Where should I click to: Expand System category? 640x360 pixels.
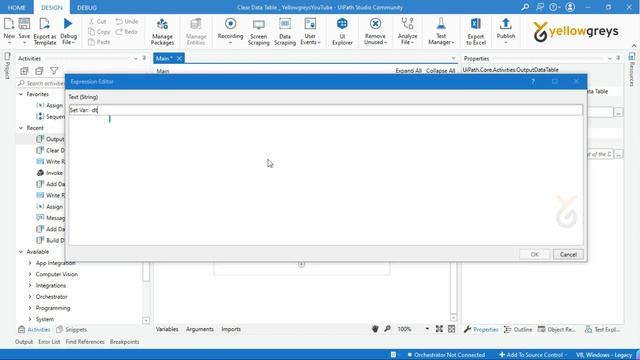pos(30,319)
